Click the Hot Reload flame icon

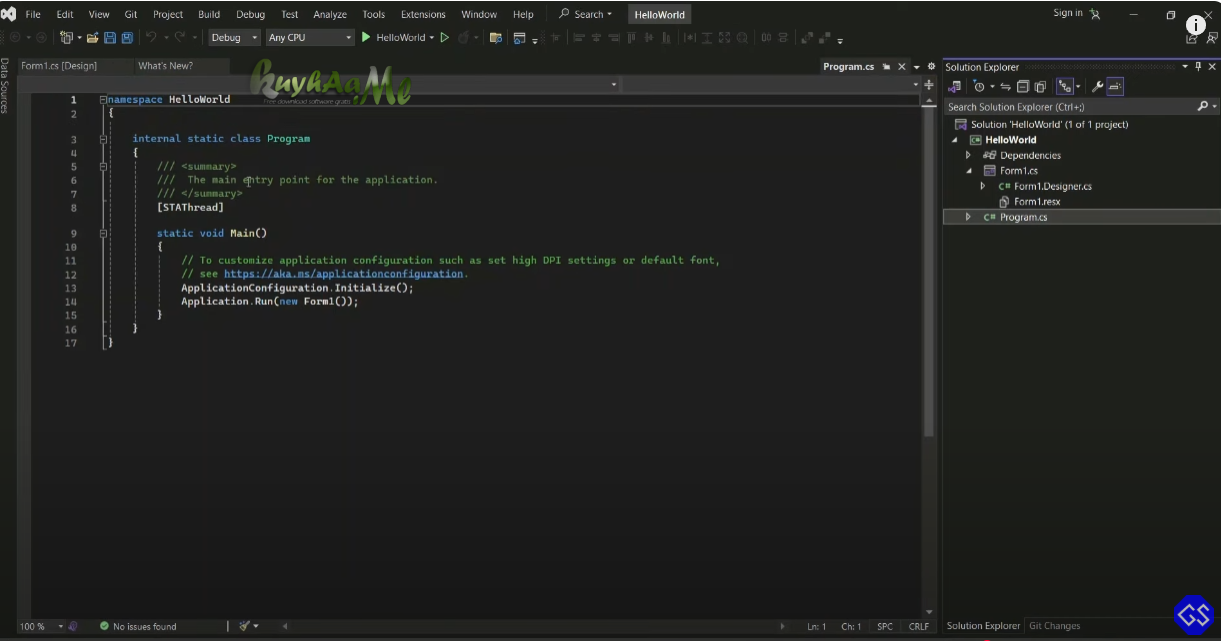click(x=464, y=38)
